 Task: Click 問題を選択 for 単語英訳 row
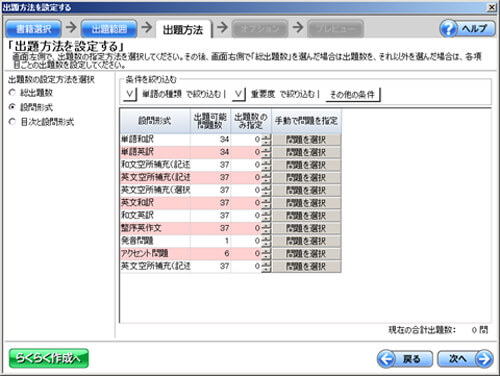306,152
